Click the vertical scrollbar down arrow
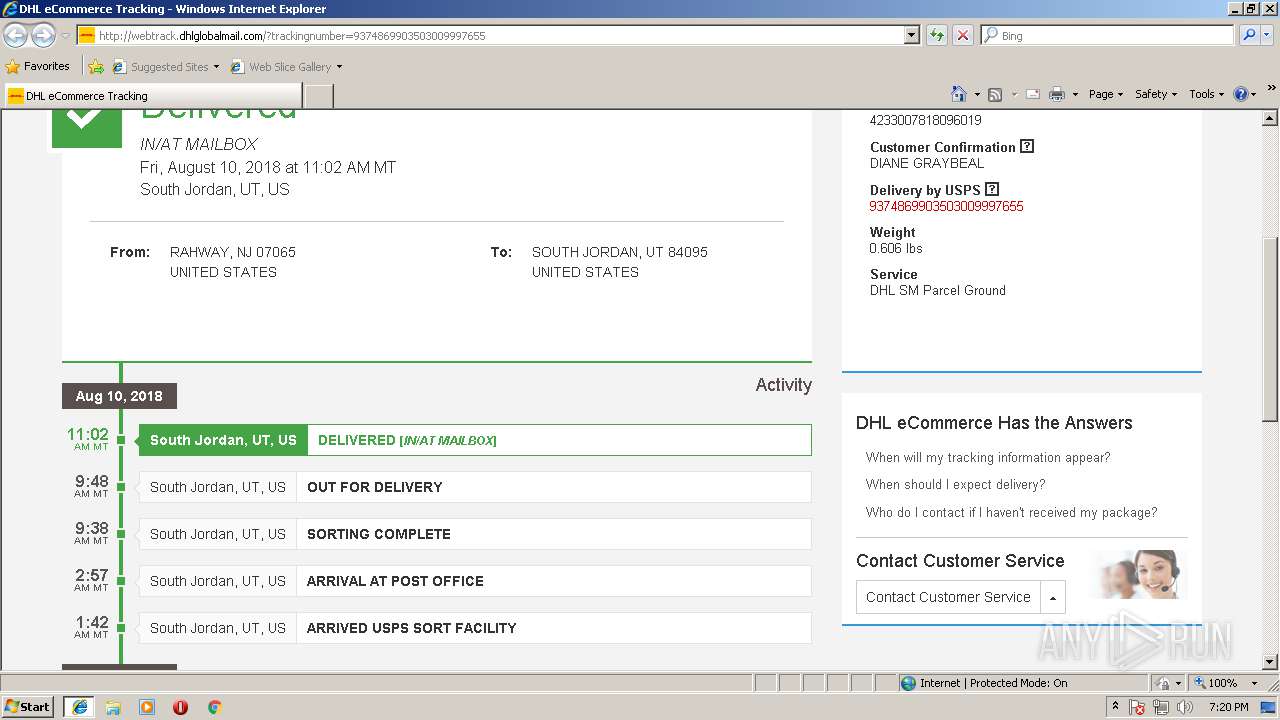The height and width of the screenshot is (720, 1280). tap(1270, 661)
